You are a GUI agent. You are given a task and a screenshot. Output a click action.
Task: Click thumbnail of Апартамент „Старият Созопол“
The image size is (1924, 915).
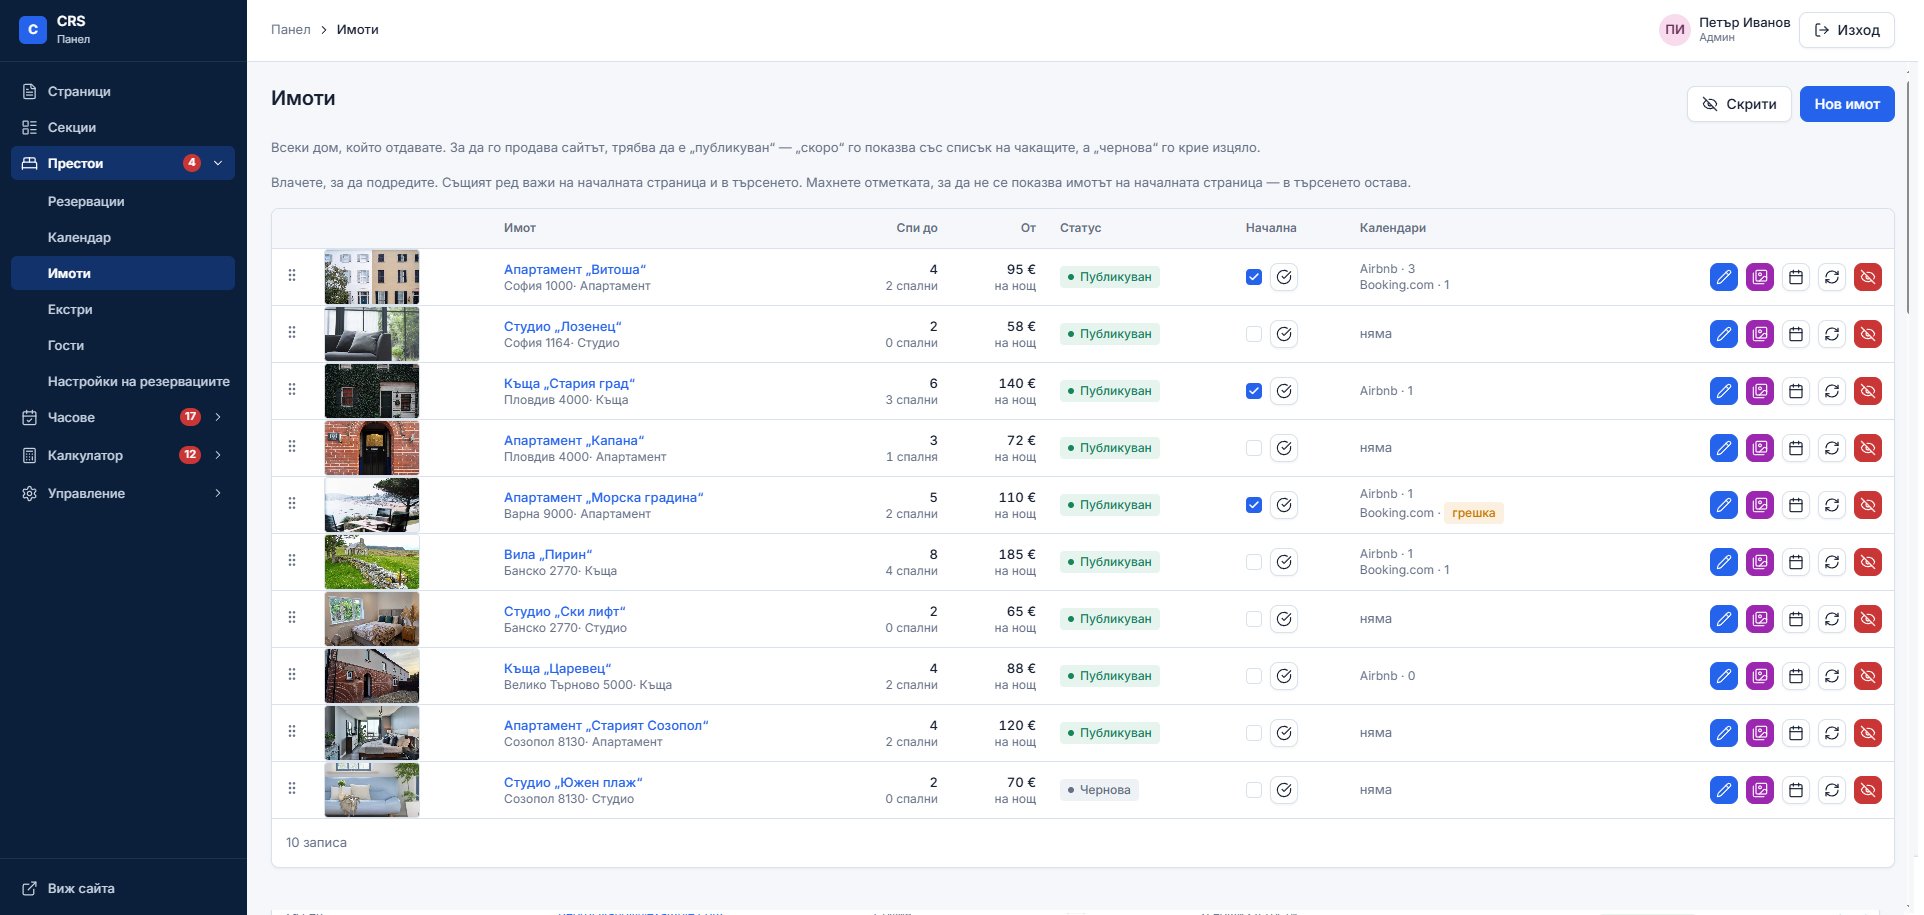coord(372,733)
